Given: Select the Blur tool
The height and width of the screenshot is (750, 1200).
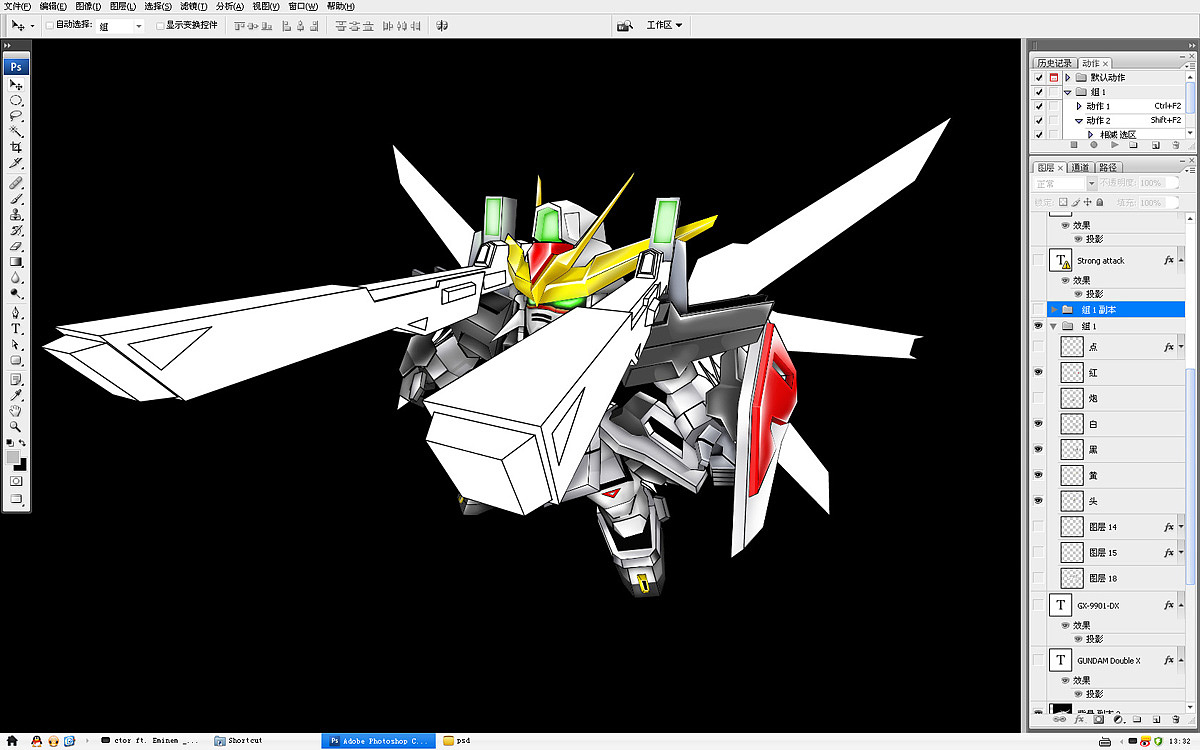Looking at the screenshot, I should point(16,278).
